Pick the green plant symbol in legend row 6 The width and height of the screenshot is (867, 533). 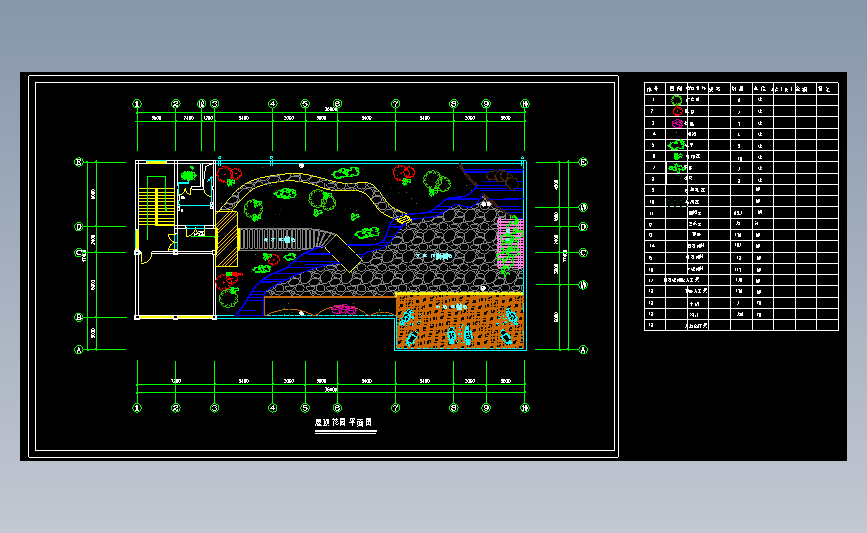click(677, 156)
